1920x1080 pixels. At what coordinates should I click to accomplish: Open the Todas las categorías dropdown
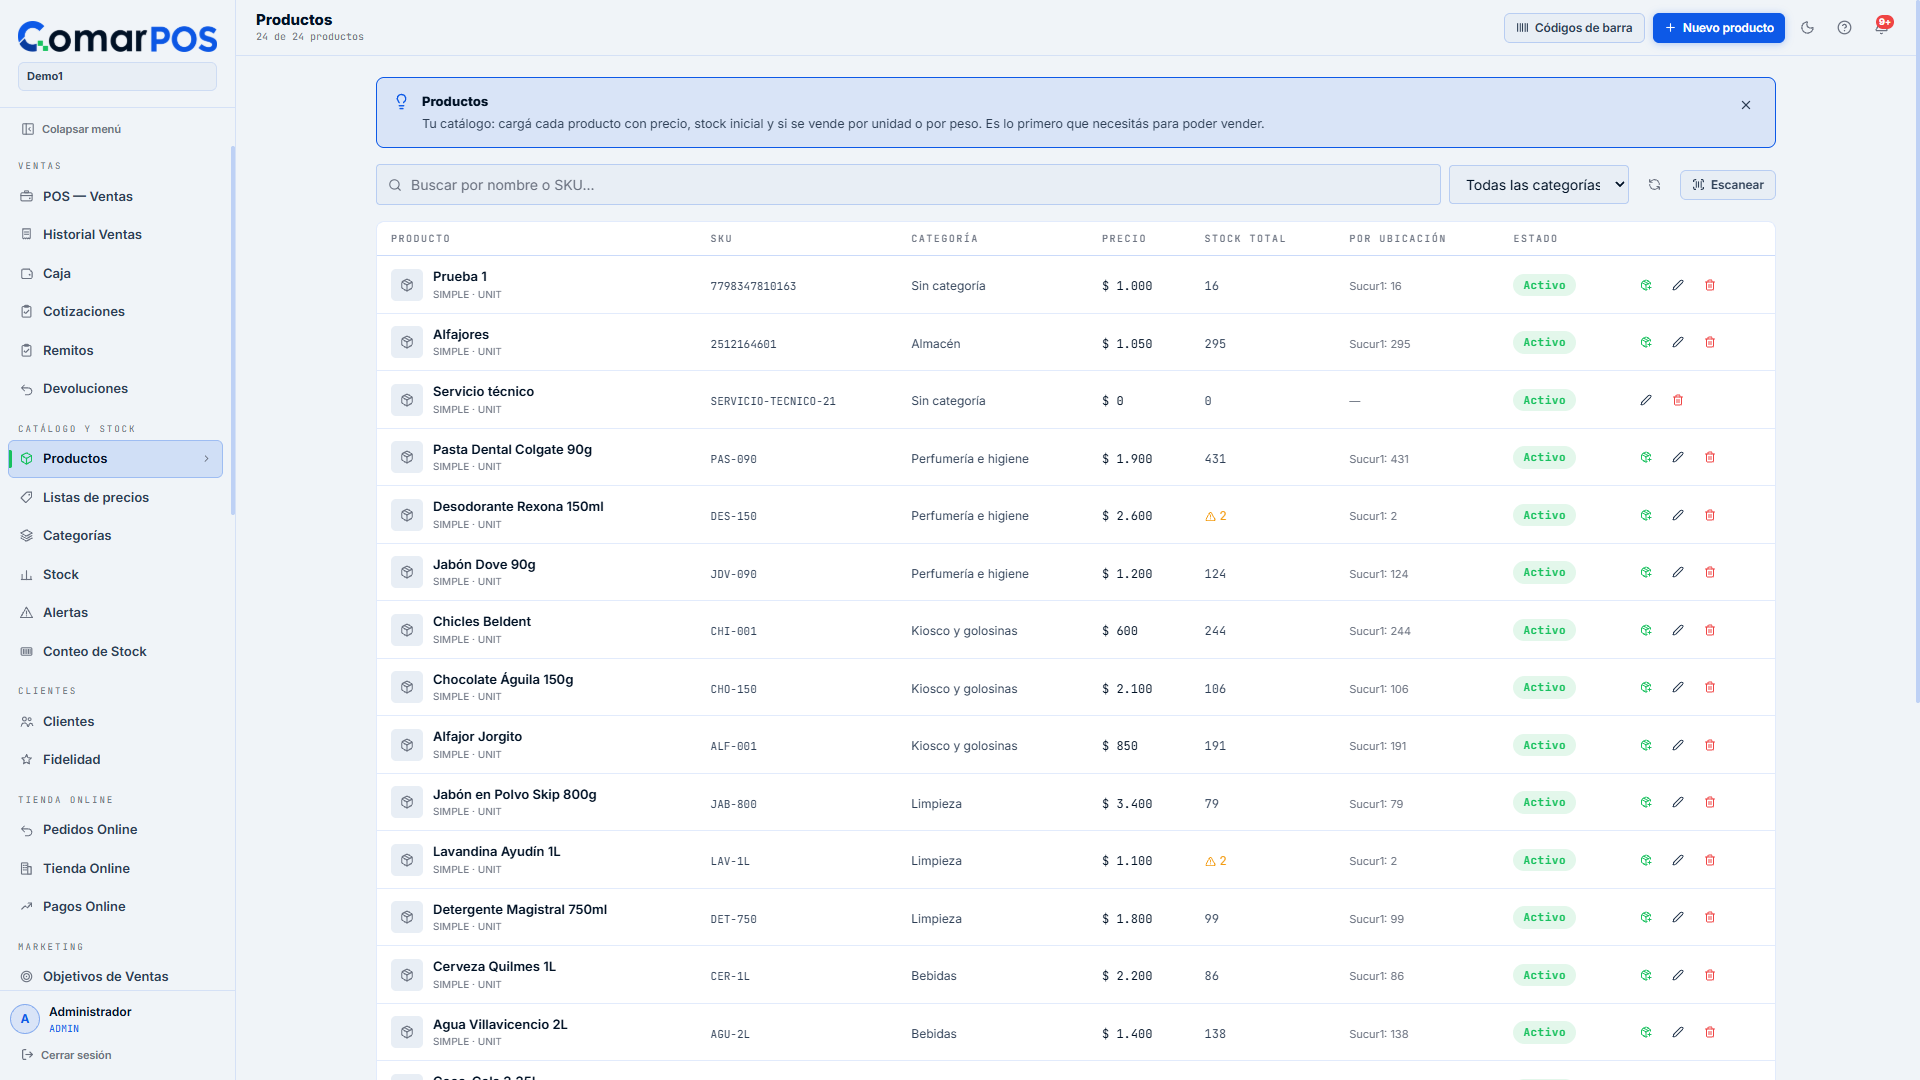tap(1538, 185)
